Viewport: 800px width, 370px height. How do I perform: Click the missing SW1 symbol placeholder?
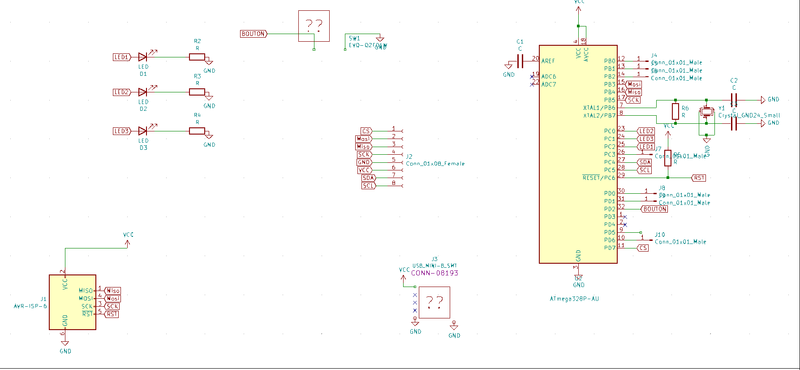(314, 26)
